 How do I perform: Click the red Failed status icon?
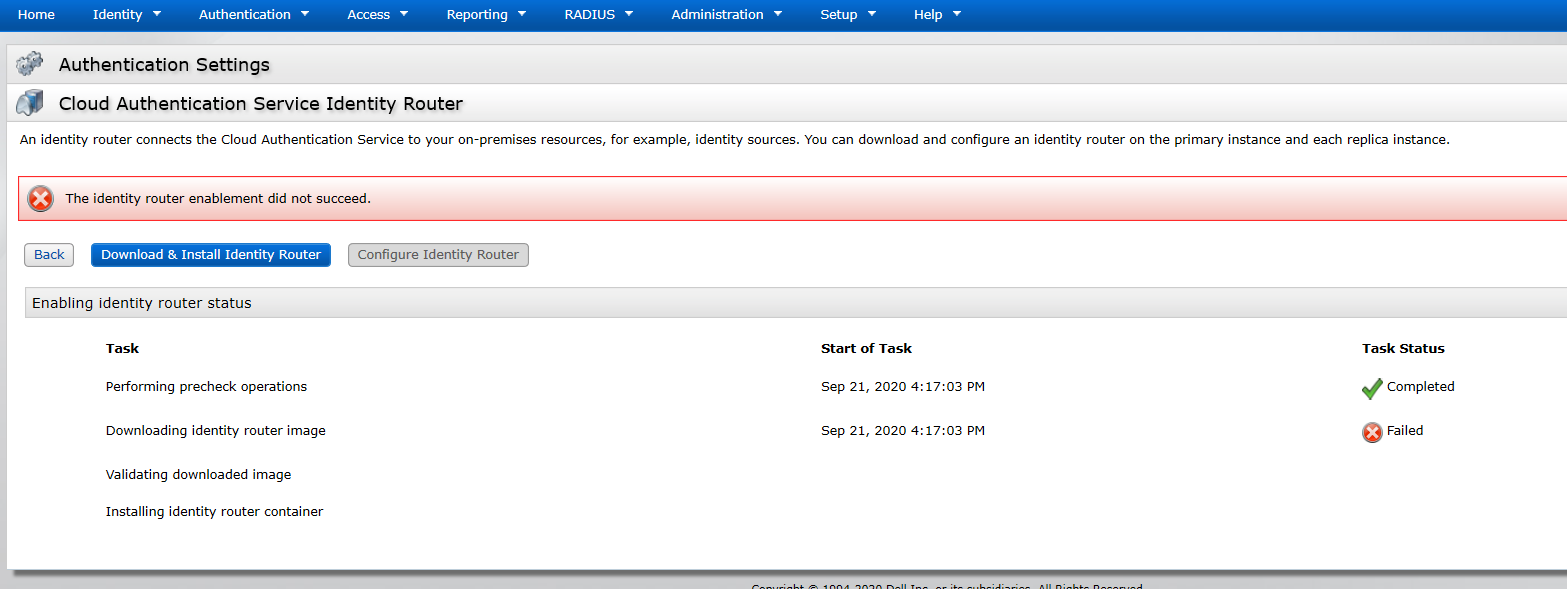pos(1372,432)
